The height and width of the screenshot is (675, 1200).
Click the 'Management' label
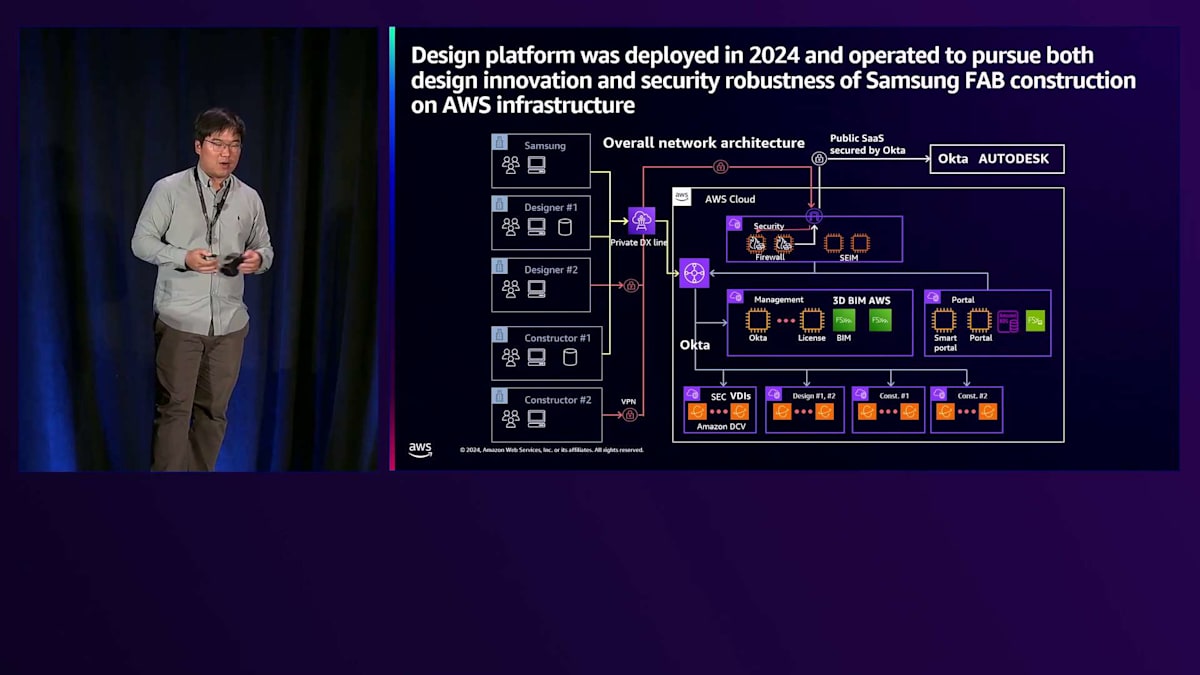[778, 299]
